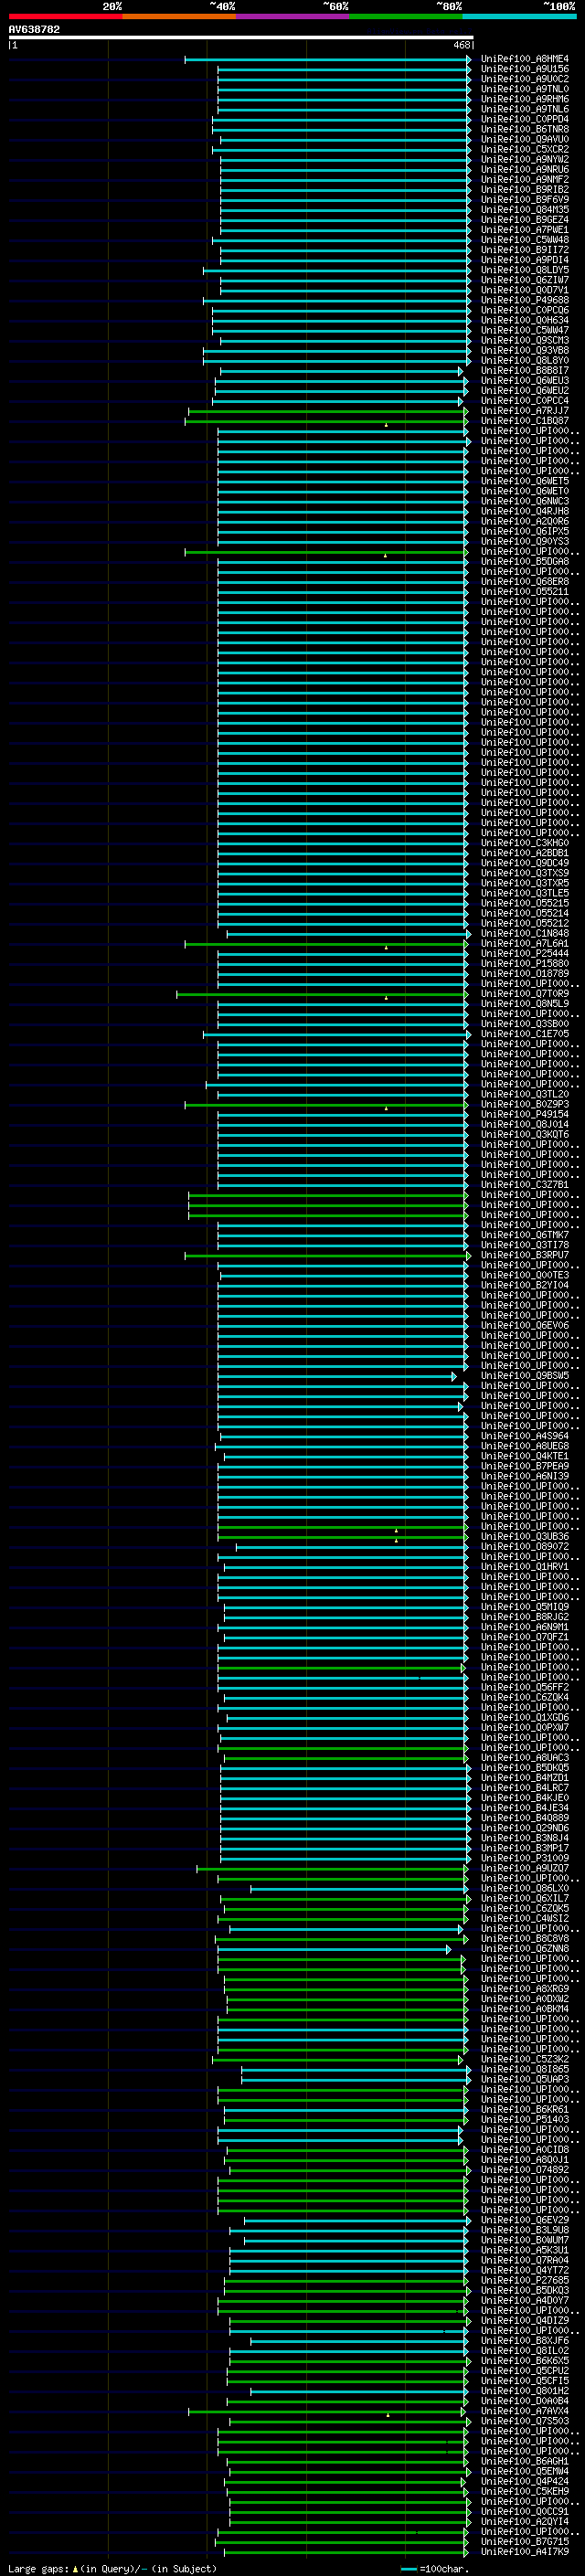Viewport: 585px width, 2576px height.
Task: Select hit label UniRef100_B6TNR8
Action: click(524, 129)
